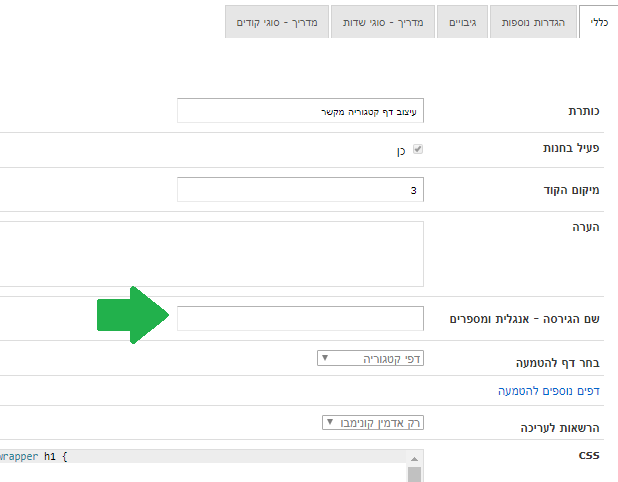Image resolution: width=618 pixels, height=482 pixels.
Task: Click inside the CSS code editor
Action: (x=200, y=465)
